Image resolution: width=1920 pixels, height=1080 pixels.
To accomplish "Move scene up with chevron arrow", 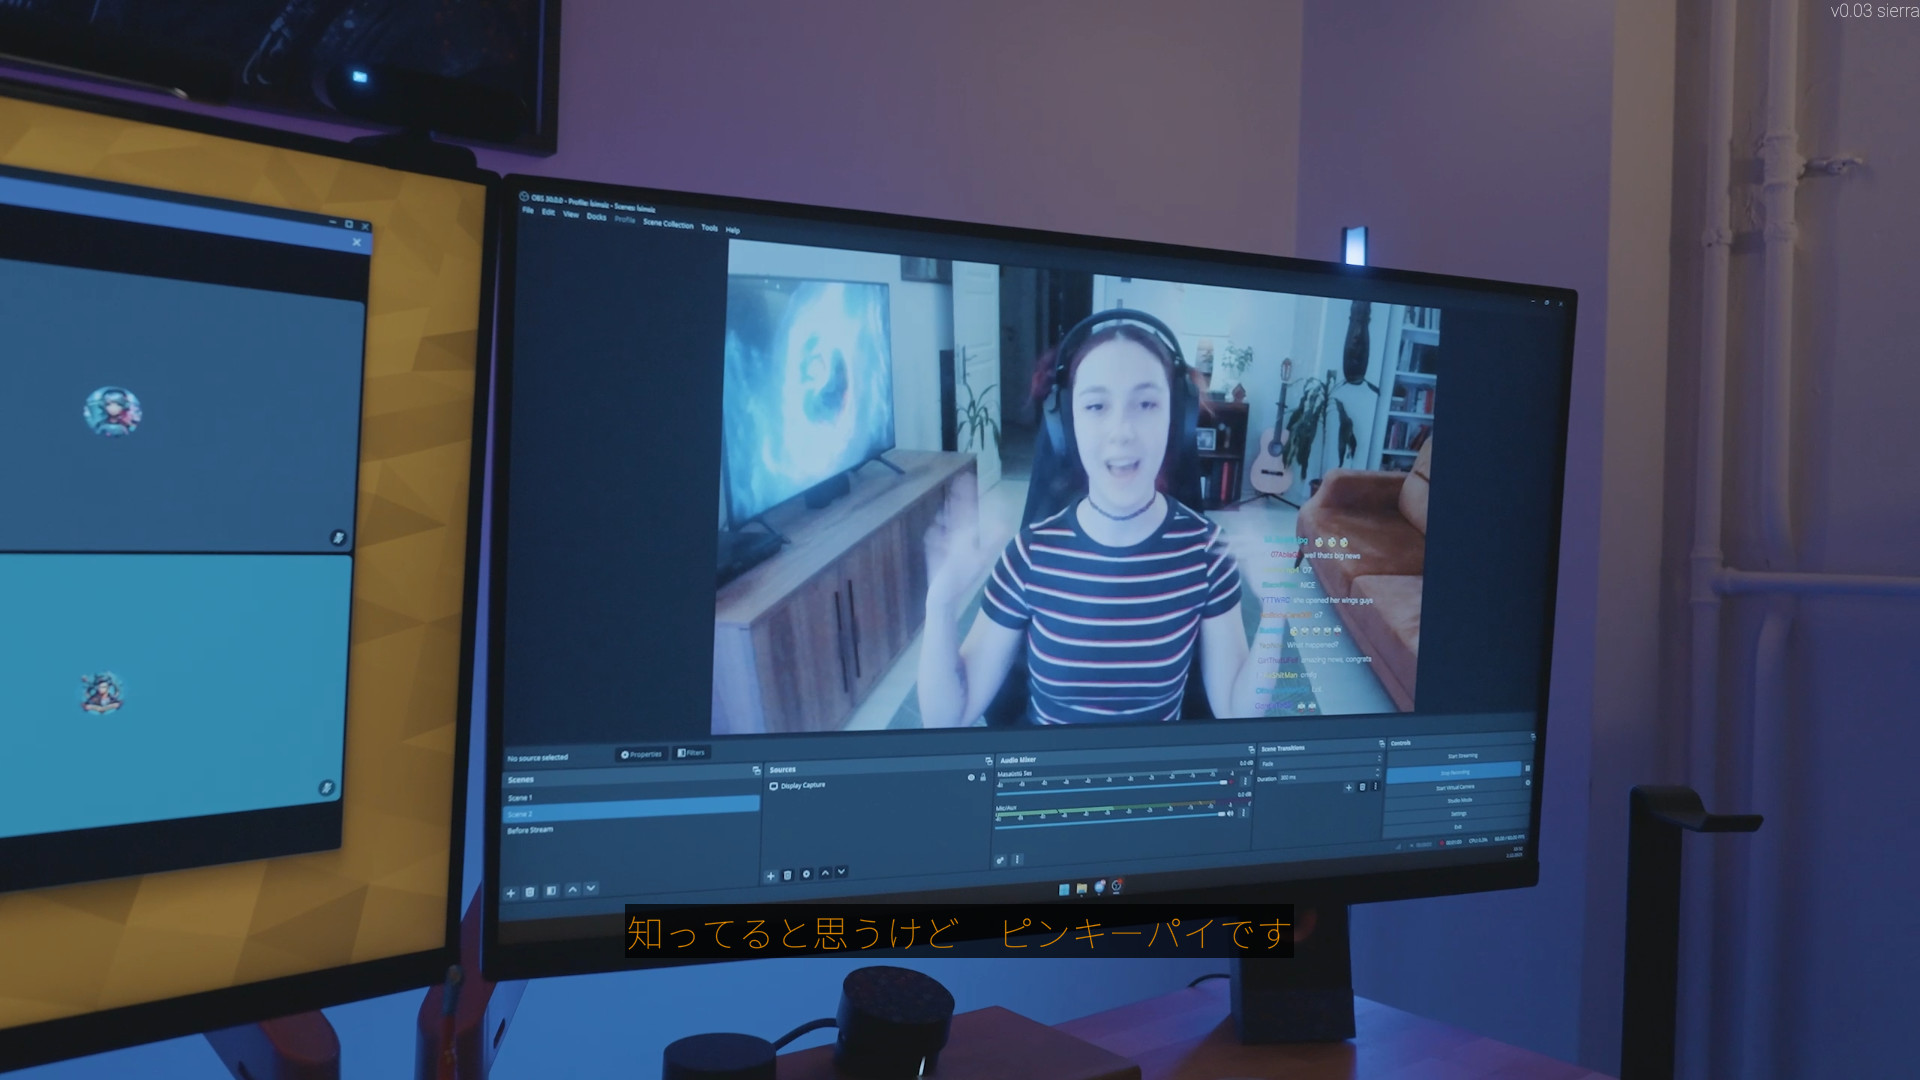I will click(x=573, y=889).
